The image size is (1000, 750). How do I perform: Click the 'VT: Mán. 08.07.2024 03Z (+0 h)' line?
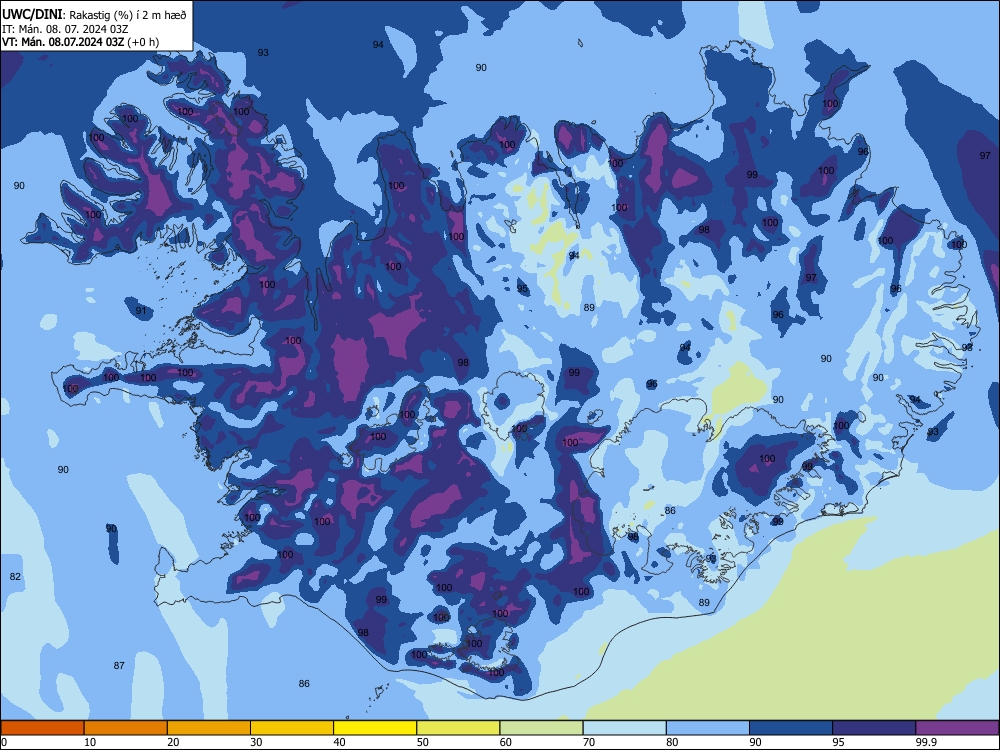click(80, 42)
